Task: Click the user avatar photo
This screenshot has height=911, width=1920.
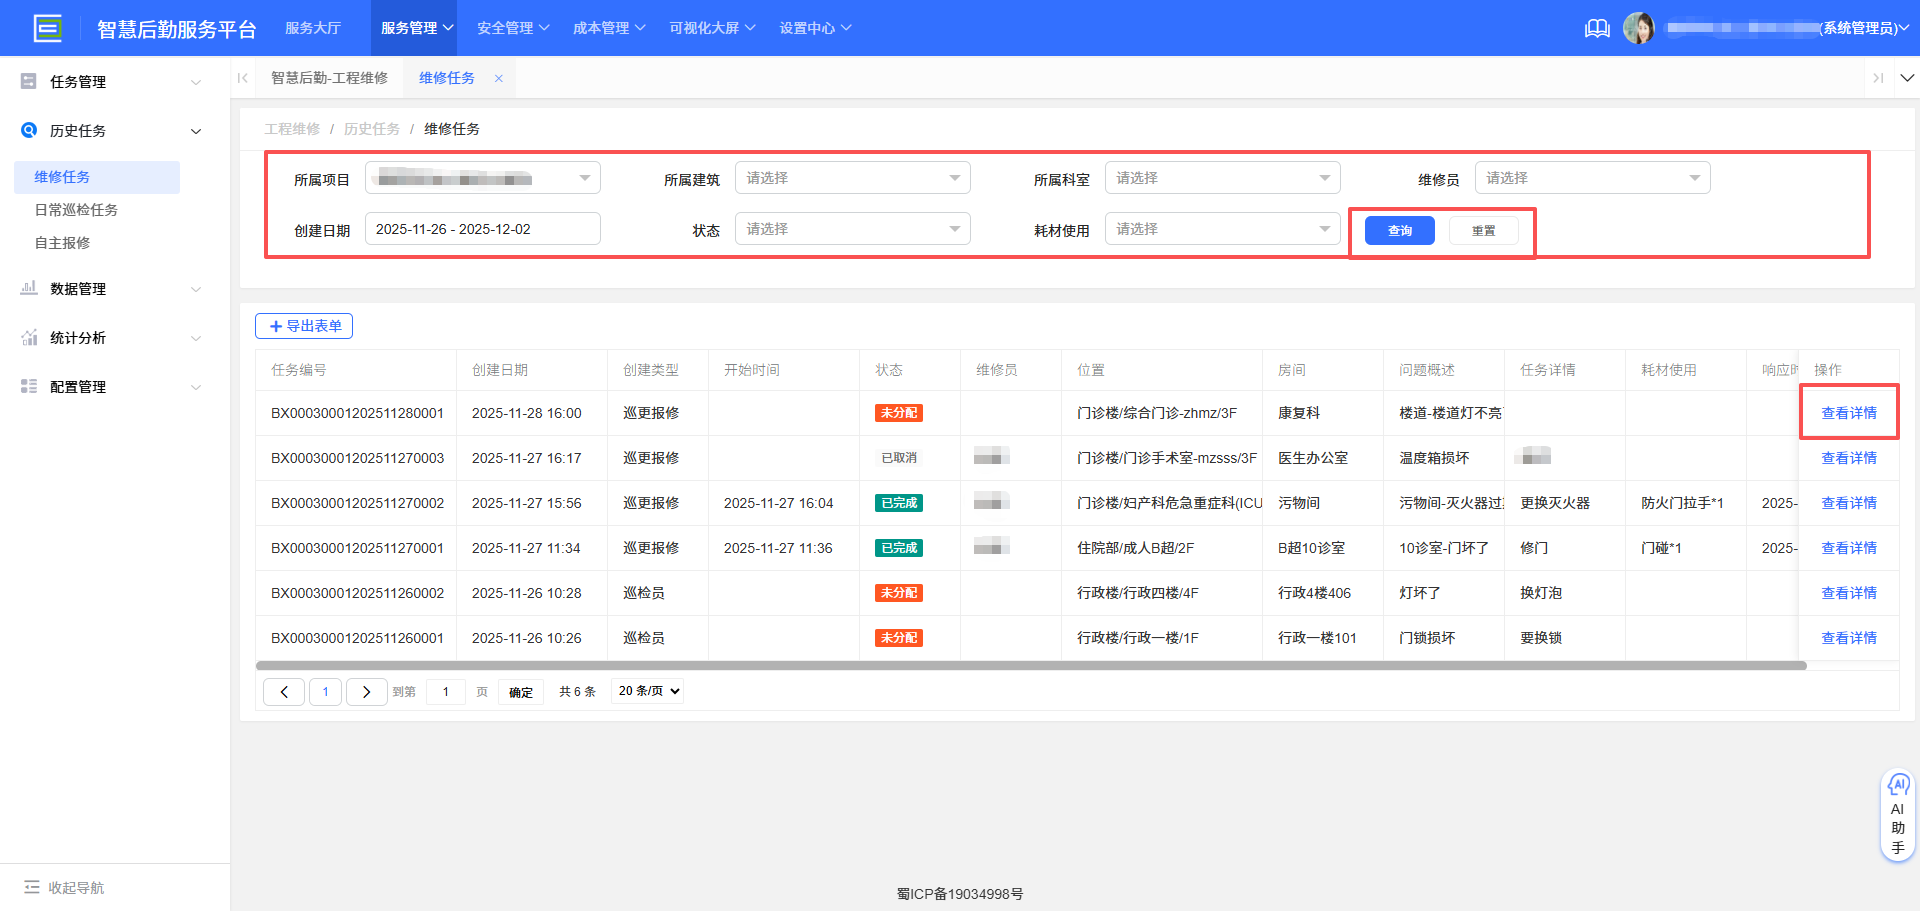Action: pos(1640,28)
